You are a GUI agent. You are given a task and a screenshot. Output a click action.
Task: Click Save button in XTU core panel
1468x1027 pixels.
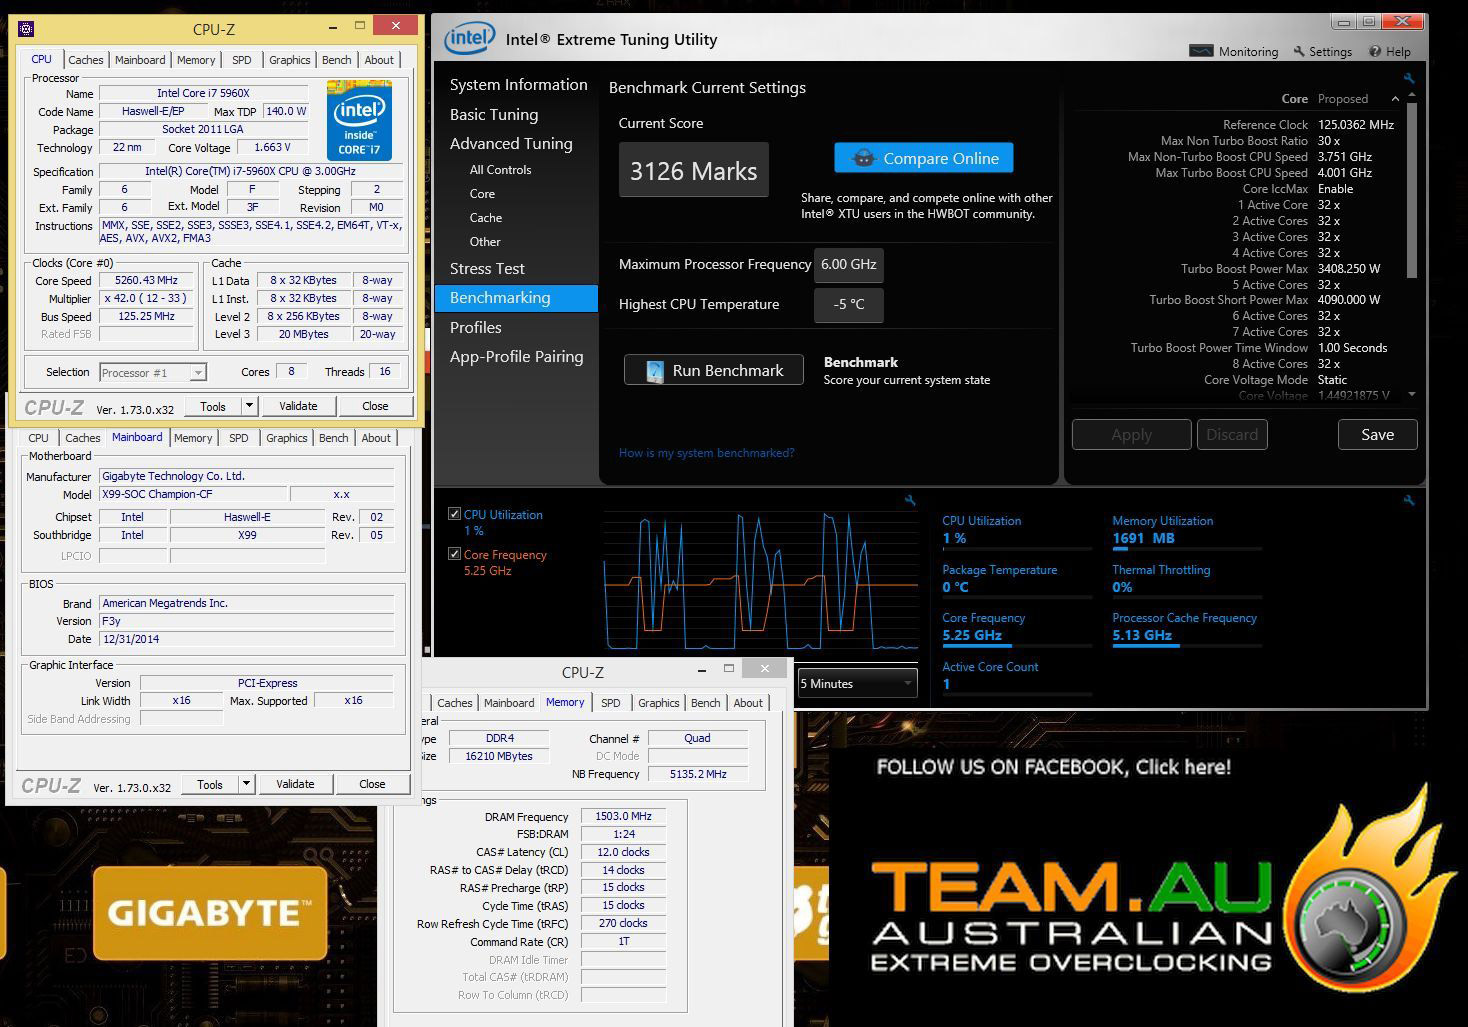click(x=1377, y=434)
